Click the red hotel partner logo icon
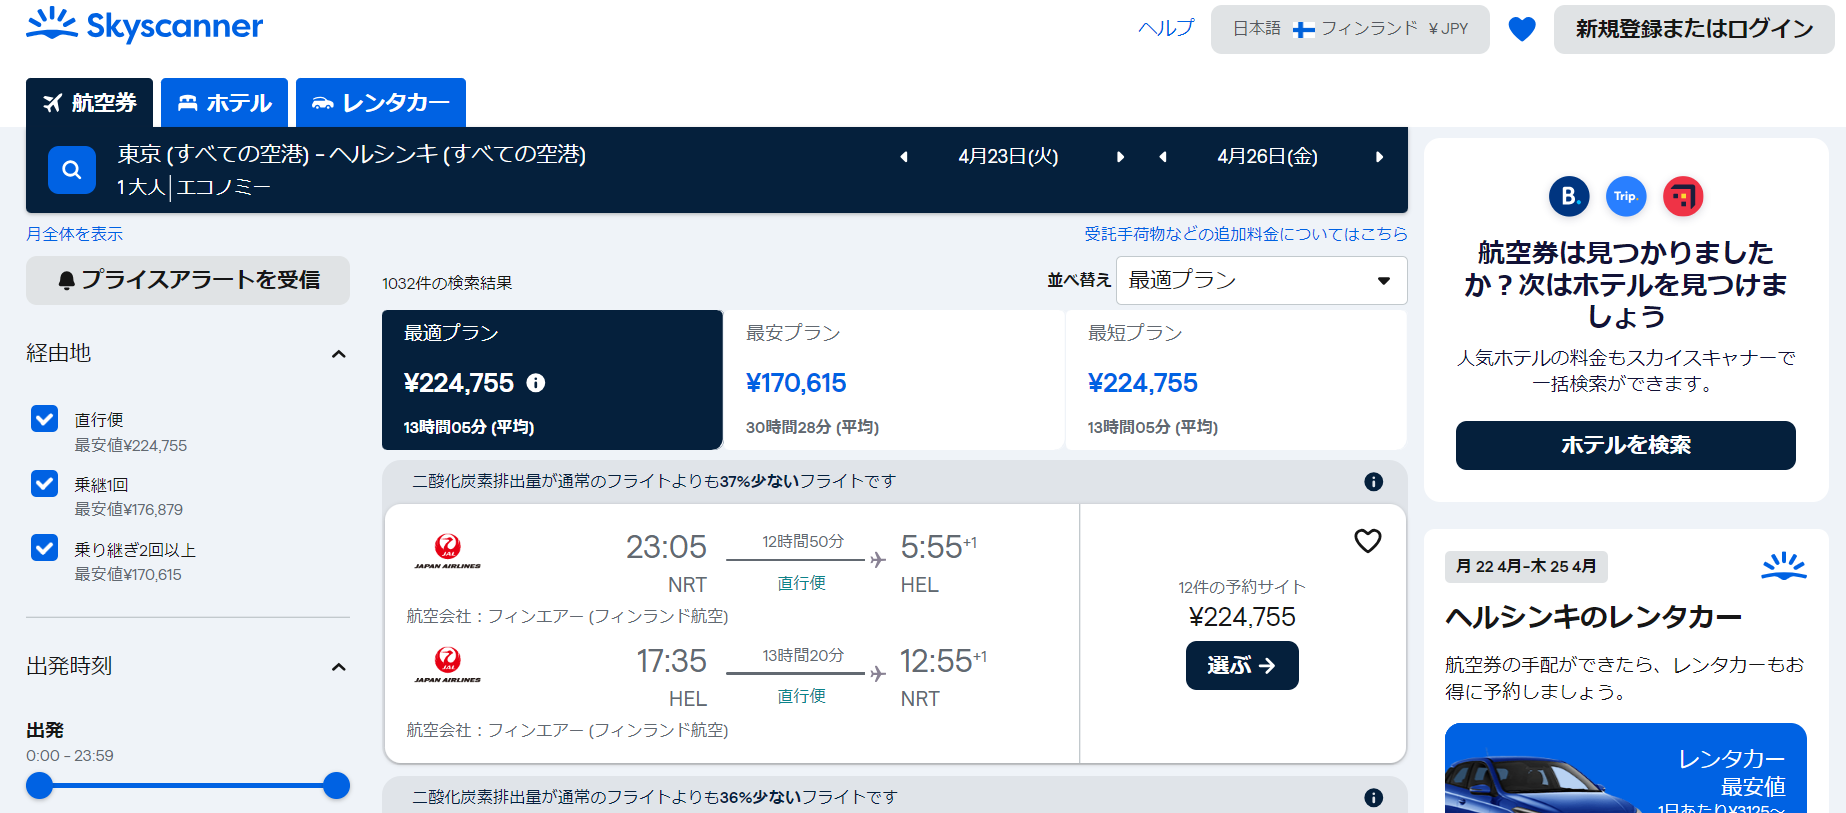Image resolution: width=1846 pixels, height=813 pixels. pyautogui.click(x=1683, y=196)
